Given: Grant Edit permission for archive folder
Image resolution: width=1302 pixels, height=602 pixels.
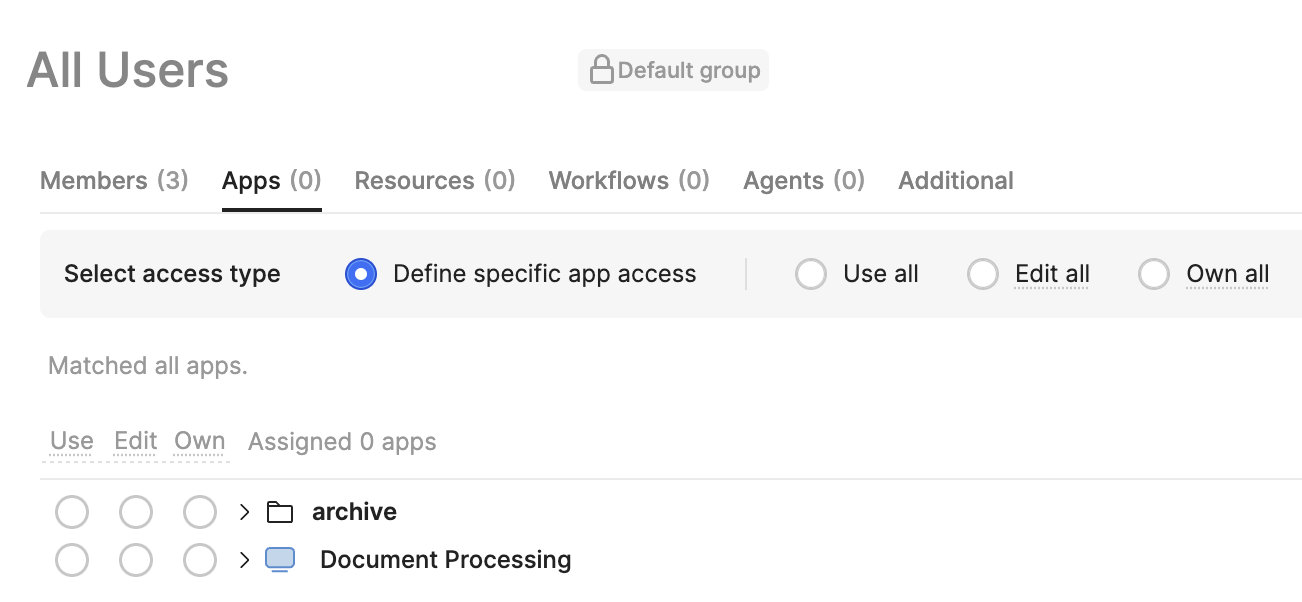Looking at the screenshot, I should (136, 512).
